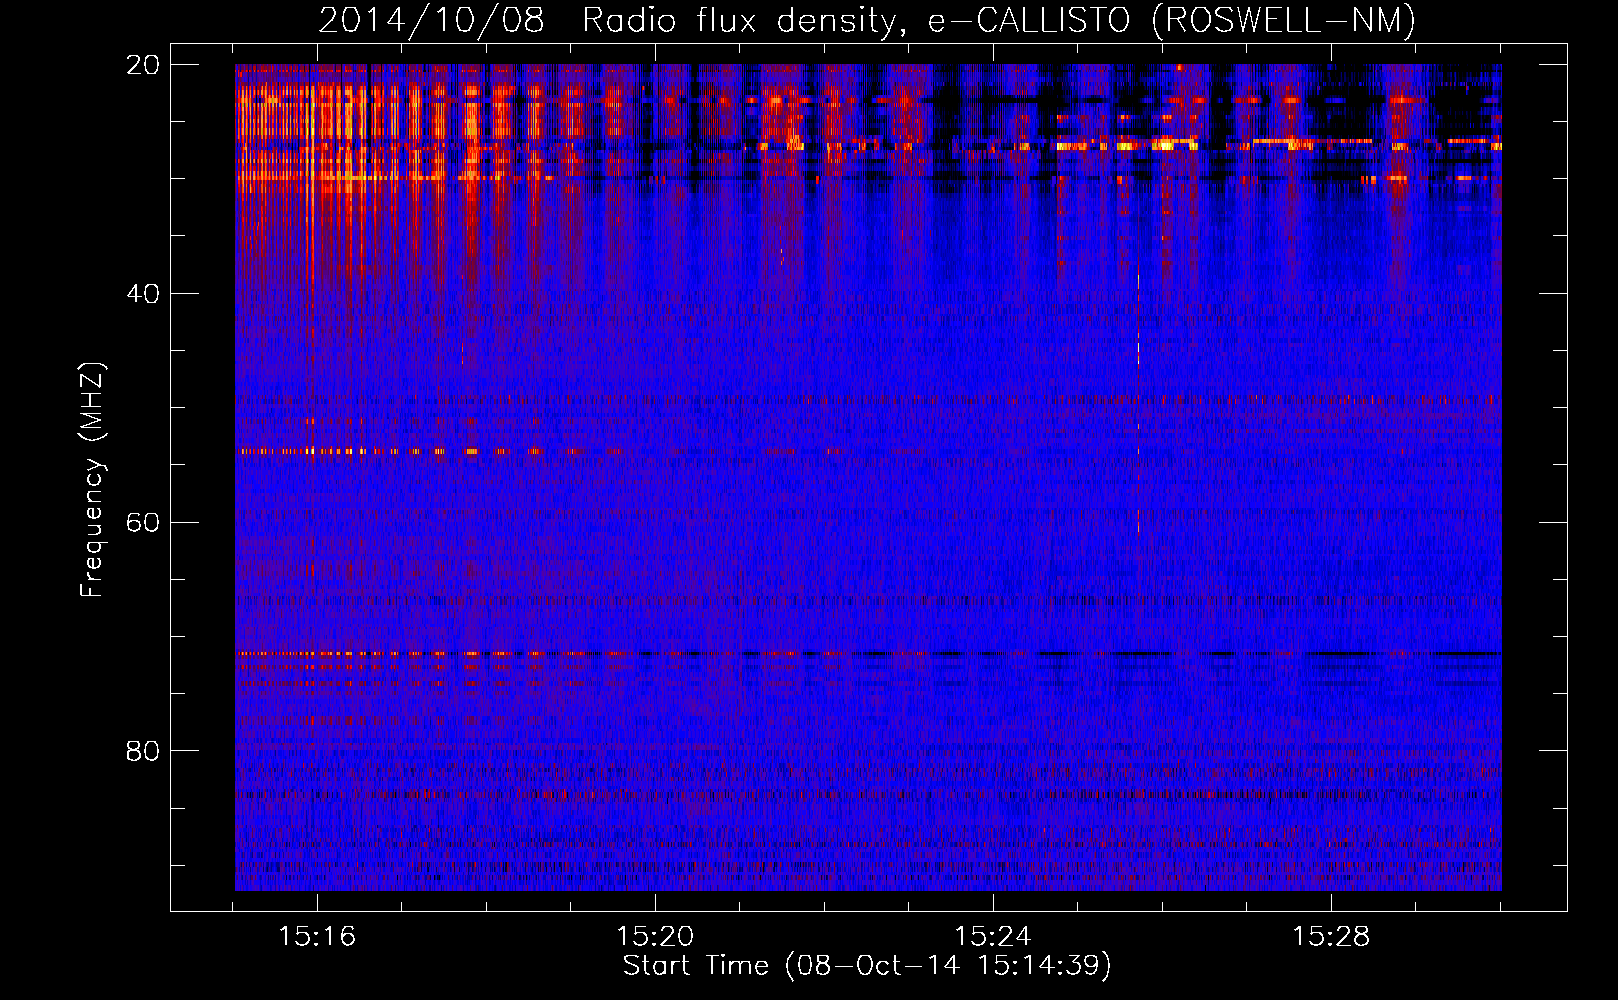Click the 15:20 time tick label
This screenshot has width=1618, height=1000.
click(655, 936)
